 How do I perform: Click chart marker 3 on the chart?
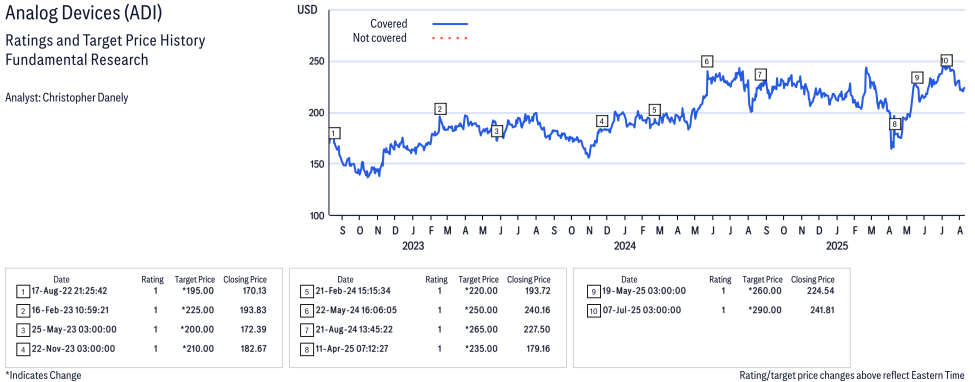click(496, 131)
